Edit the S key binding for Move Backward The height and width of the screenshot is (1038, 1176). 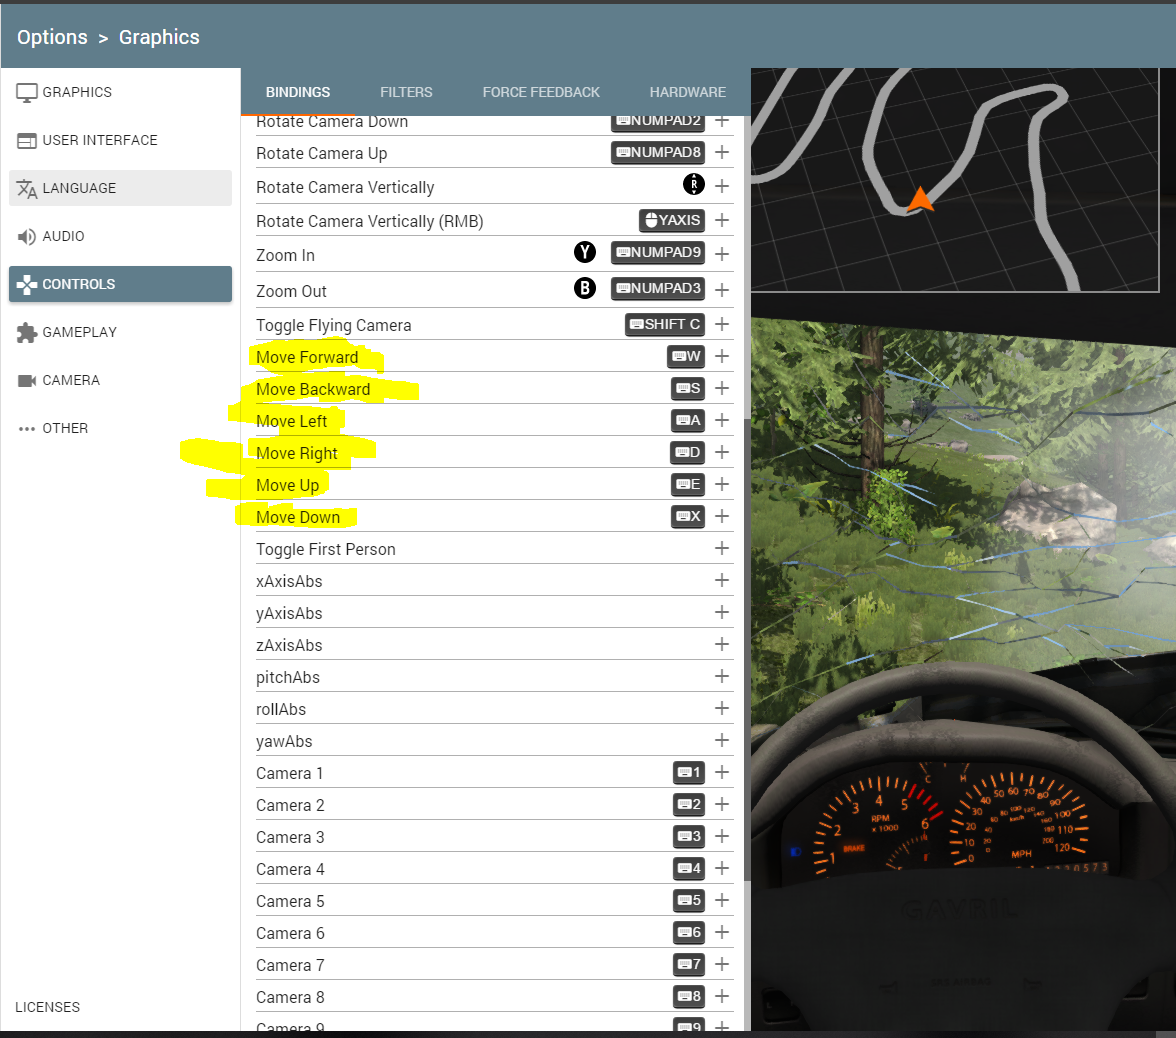click(688, 388)
